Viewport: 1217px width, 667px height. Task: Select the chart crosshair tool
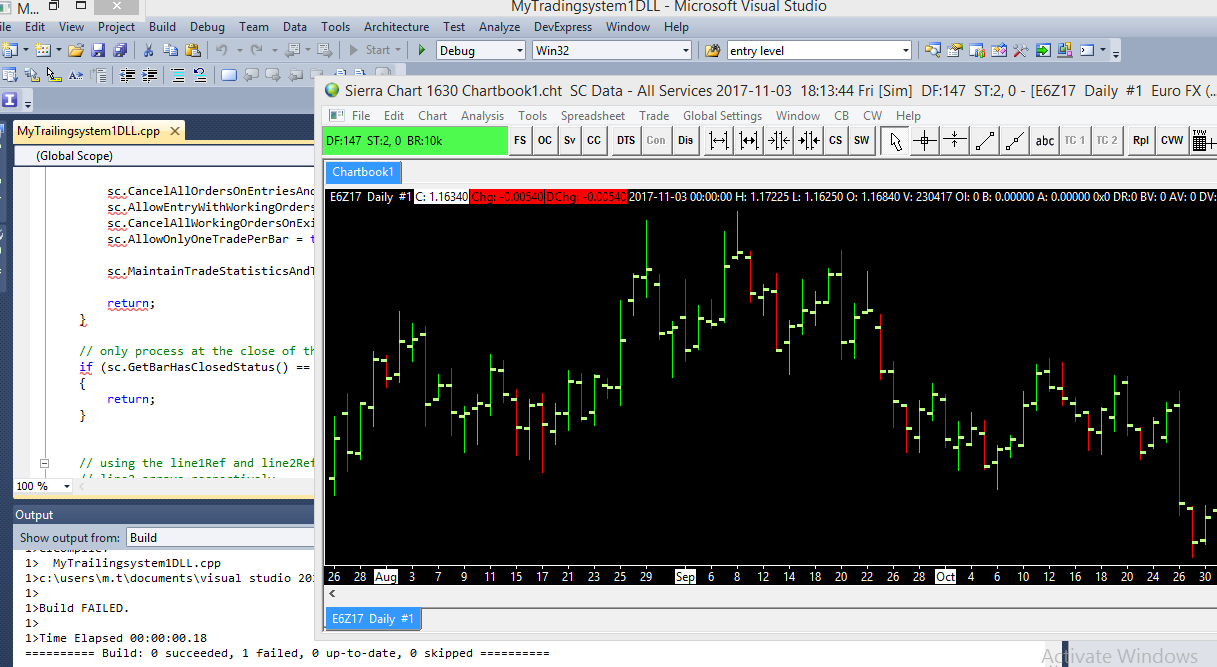(925, 141)
